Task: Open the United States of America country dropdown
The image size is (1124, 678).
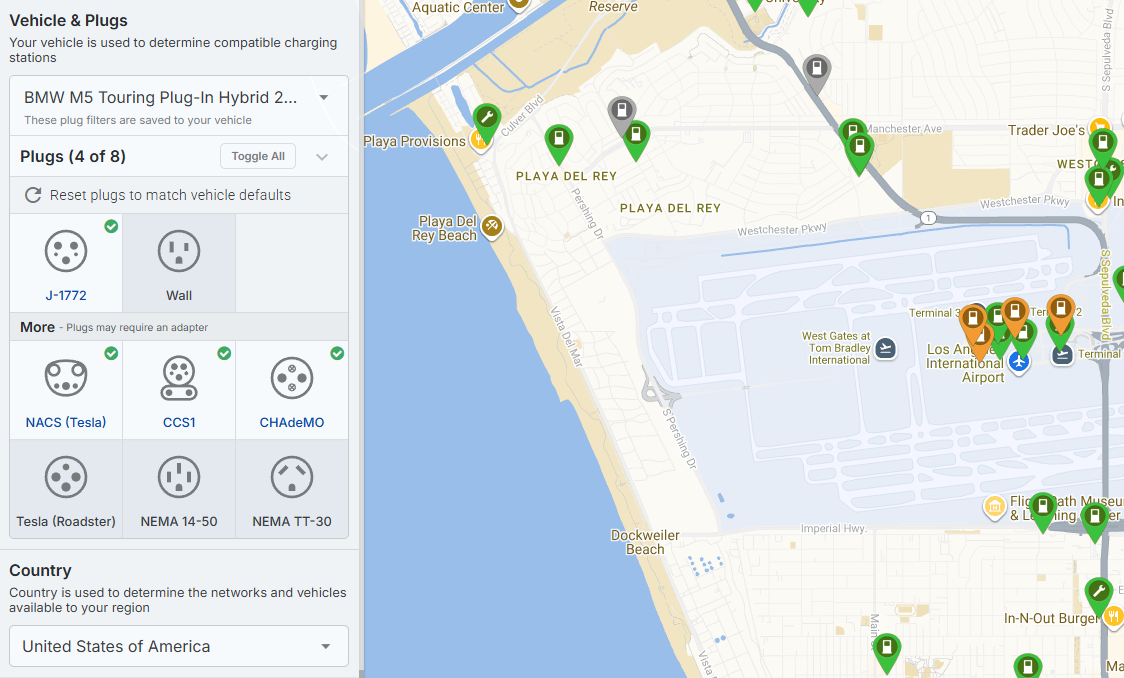Action: click(179, 646)
